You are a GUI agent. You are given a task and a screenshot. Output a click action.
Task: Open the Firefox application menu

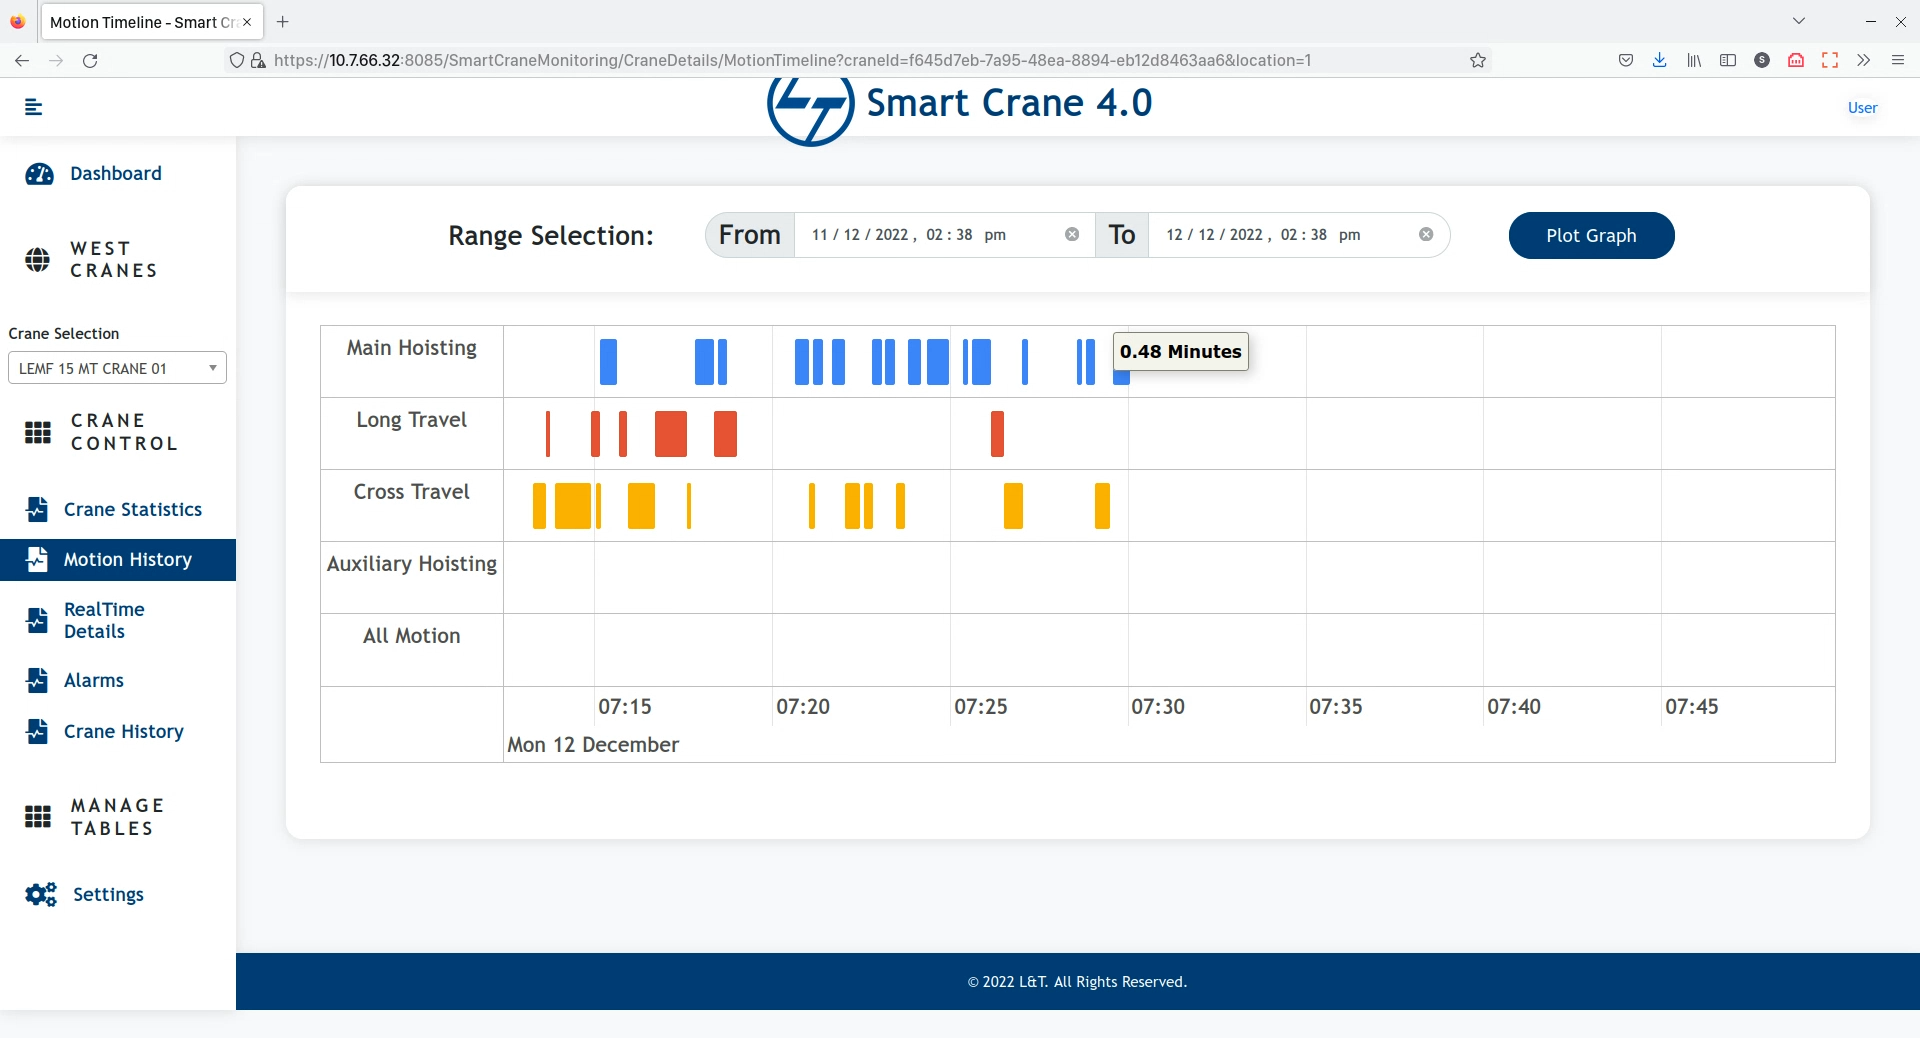coord(1898,60)
